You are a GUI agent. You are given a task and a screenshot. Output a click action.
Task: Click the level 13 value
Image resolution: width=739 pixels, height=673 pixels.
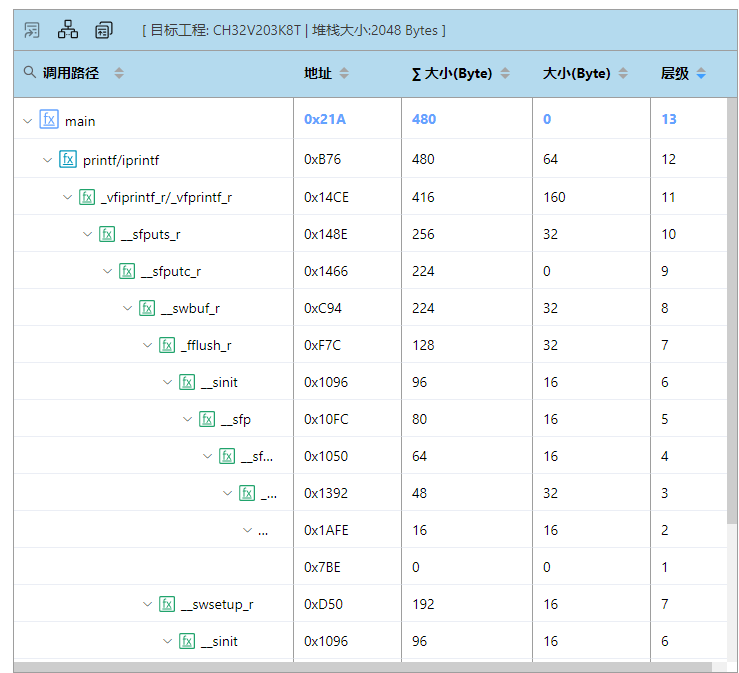[669, 119]
